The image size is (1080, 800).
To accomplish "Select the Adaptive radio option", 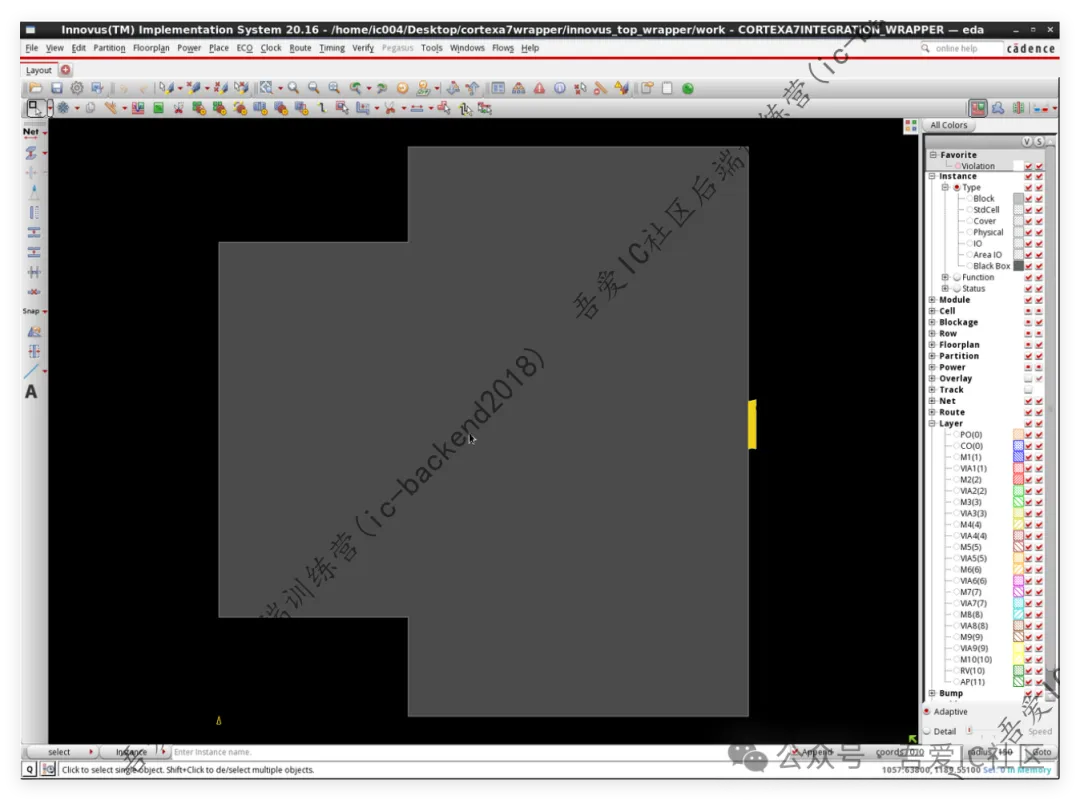I will [927, 711].
